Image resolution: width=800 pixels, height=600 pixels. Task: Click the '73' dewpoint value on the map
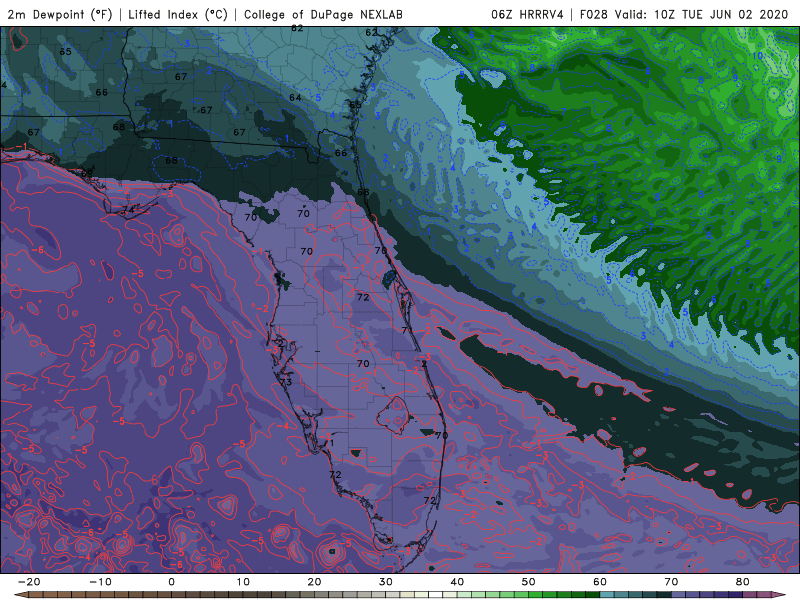click(286, 382)
